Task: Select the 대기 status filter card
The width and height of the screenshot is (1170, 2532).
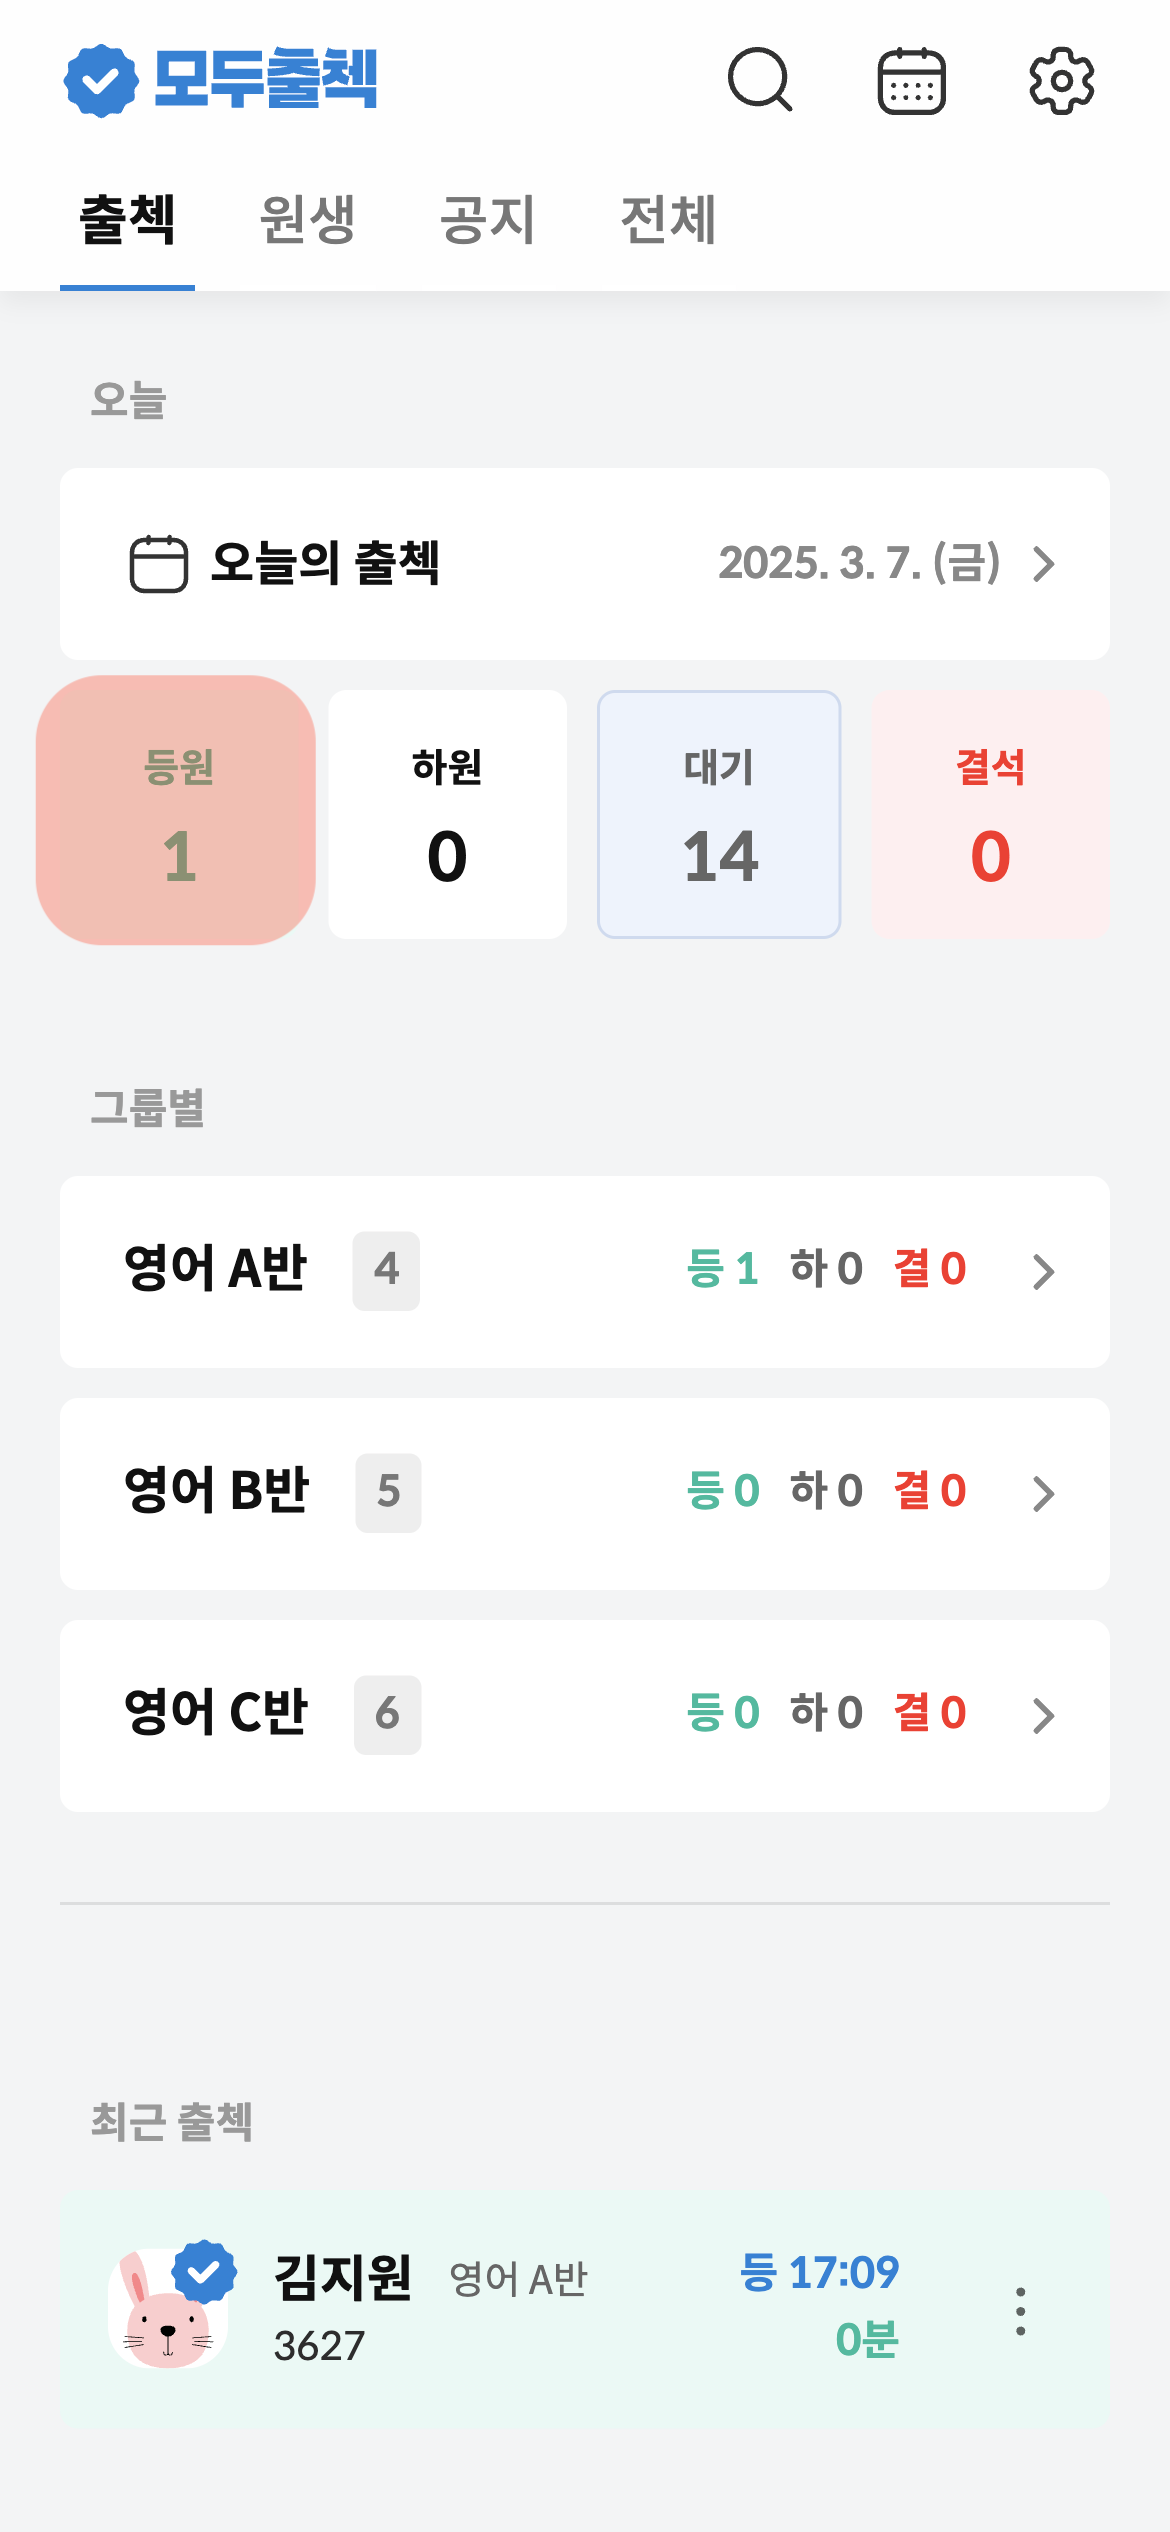Action: [719, 814]
